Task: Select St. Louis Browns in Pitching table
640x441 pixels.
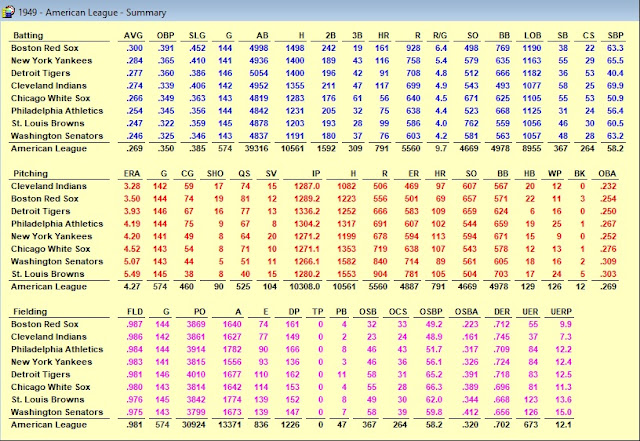Action: [47, 274]
